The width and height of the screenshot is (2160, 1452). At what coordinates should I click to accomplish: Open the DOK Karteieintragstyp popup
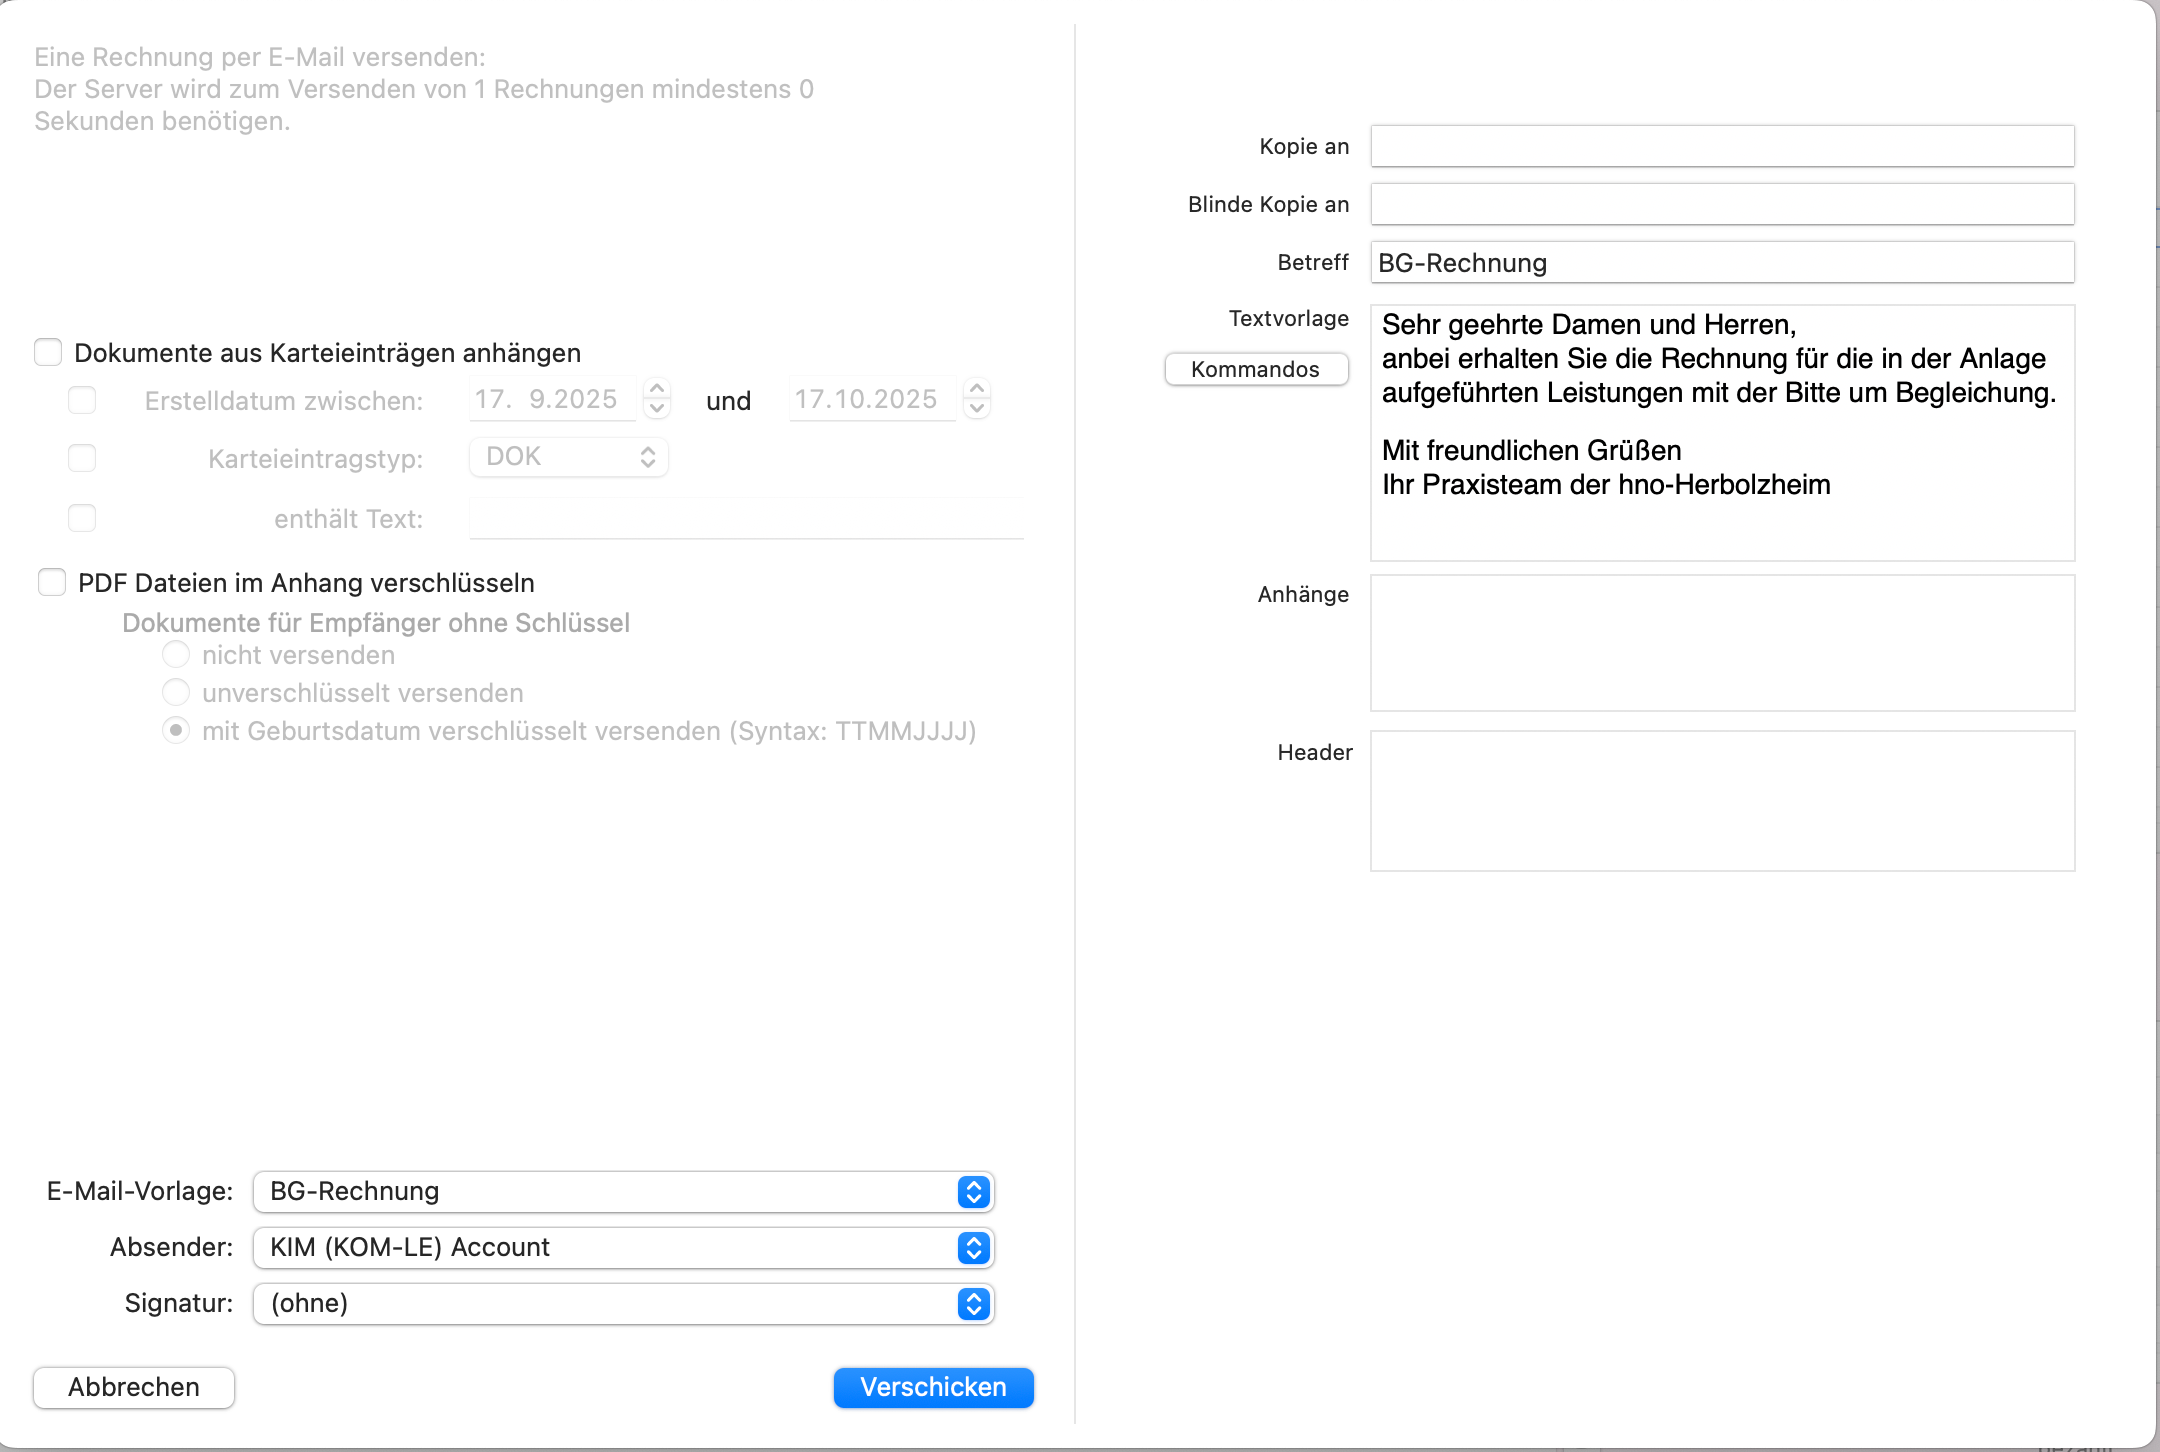569,457
